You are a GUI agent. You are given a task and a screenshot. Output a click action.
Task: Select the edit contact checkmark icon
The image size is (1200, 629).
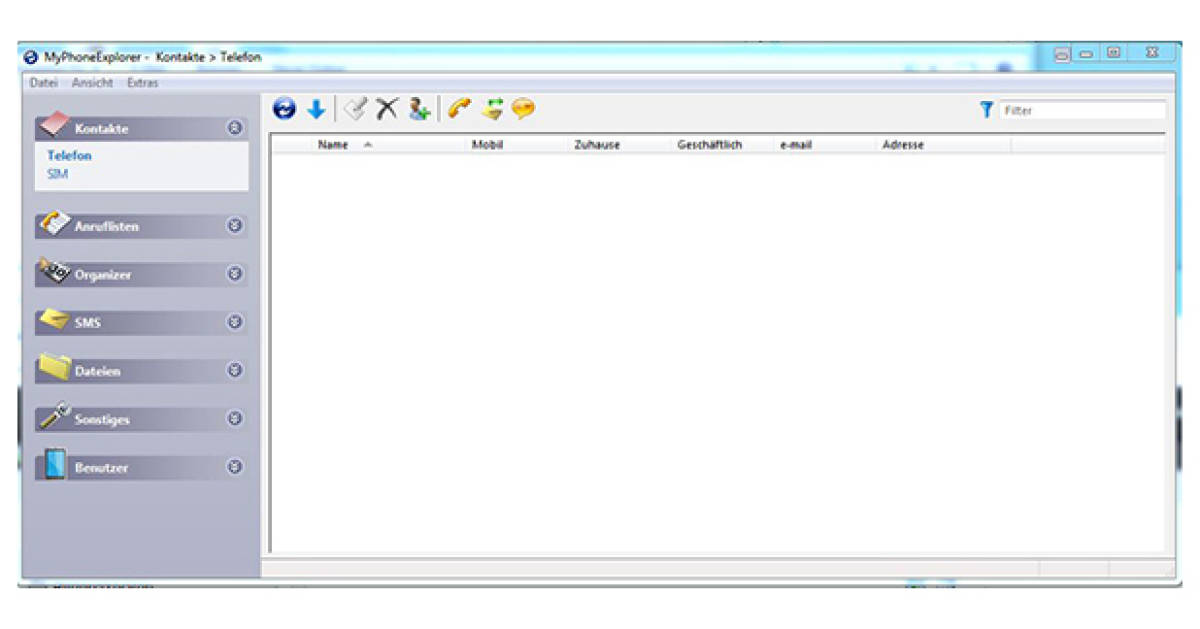click(x=355, y=109)
